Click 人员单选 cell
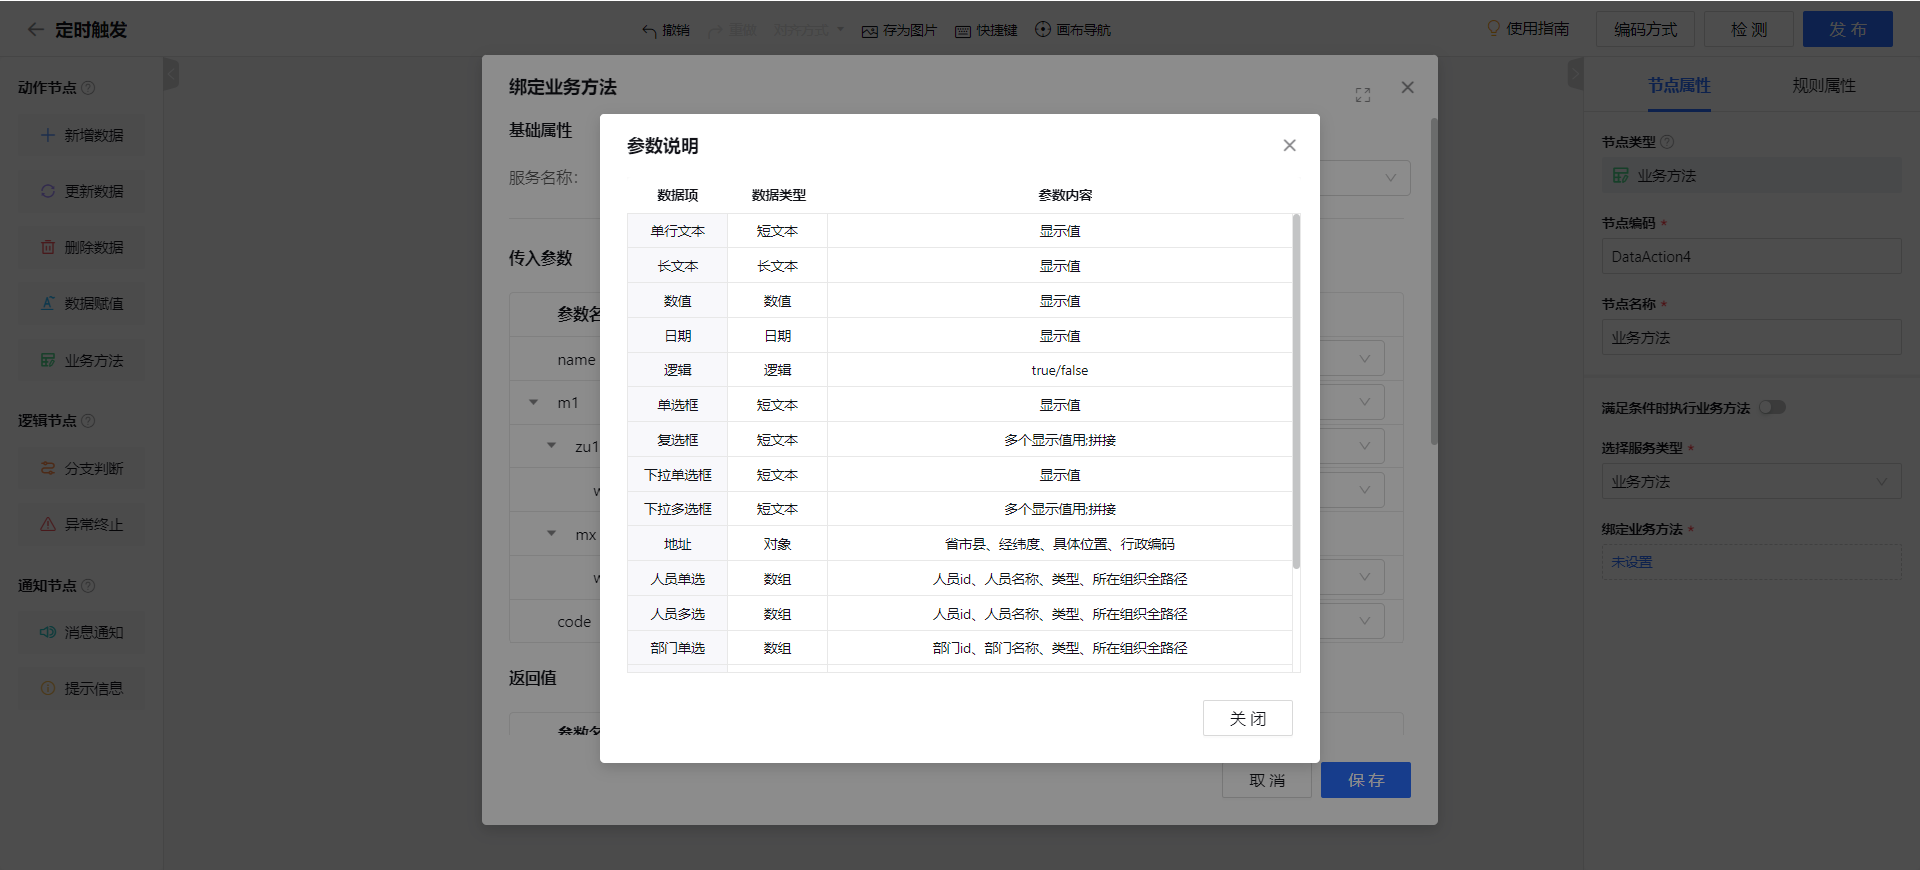Viewport: 1920px width, 870px height. coord(677,579)
